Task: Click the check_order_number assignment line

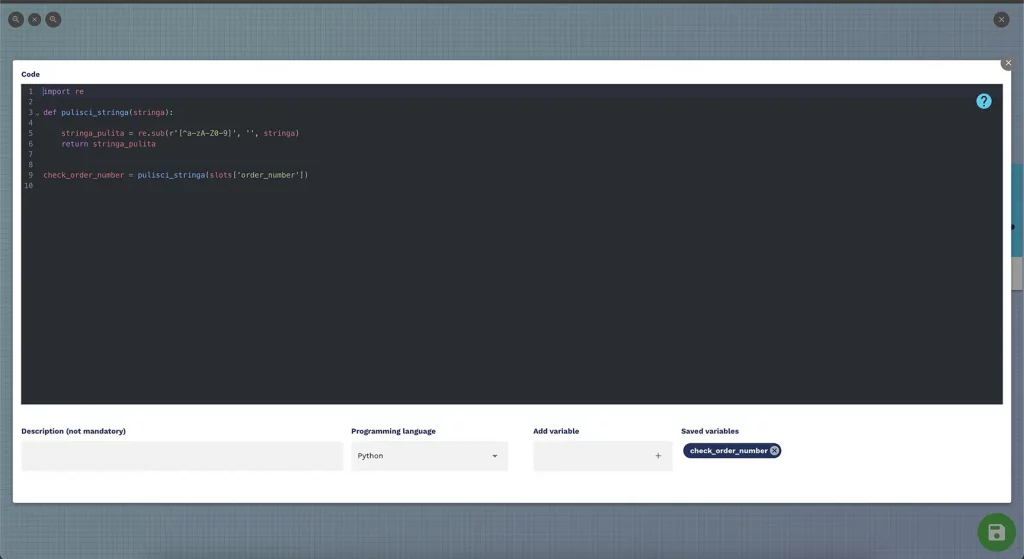Action: coord(176,175)
